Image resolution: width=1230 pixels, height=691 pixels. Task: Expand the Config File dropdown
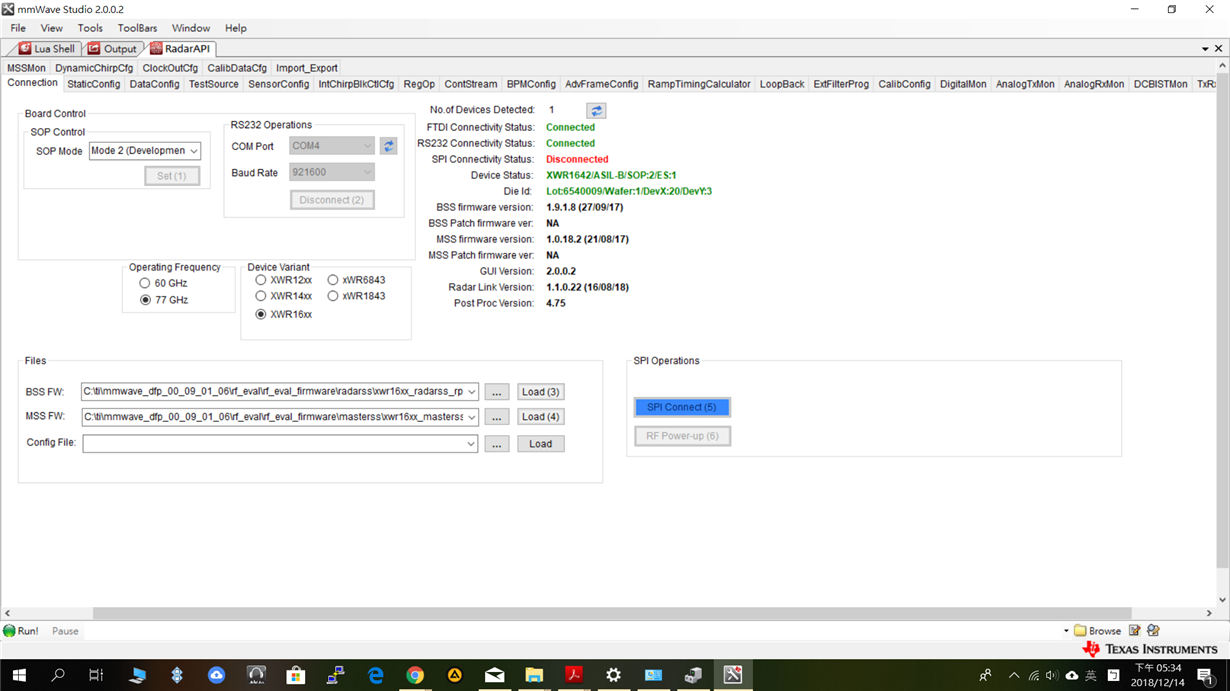472,444
